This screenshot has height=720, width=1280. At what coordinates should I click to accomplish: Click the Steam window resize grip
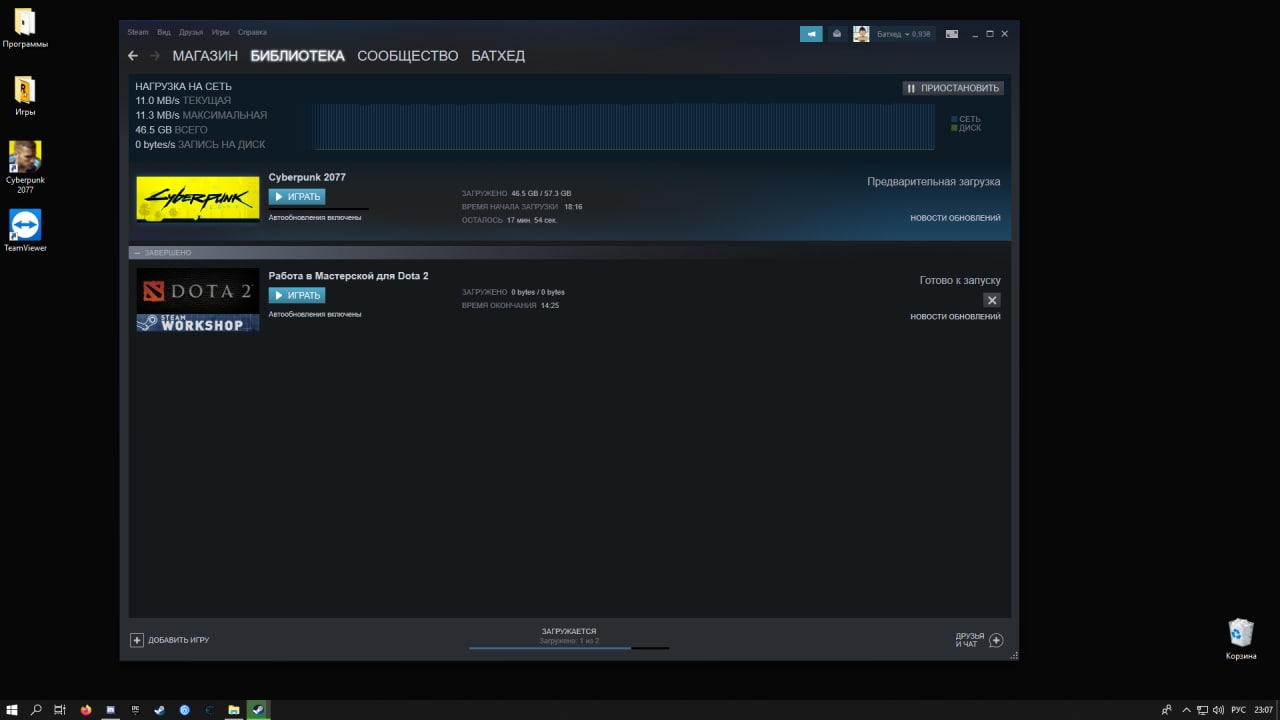click(1014, 656)
